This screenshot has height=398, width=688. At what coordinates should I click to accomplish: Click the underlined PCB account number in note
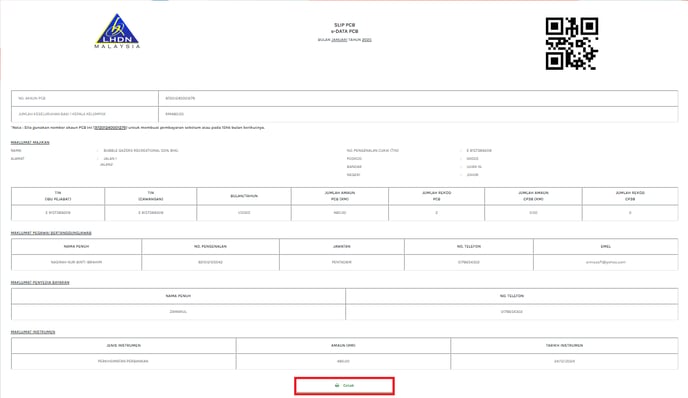tap(110, 127)
